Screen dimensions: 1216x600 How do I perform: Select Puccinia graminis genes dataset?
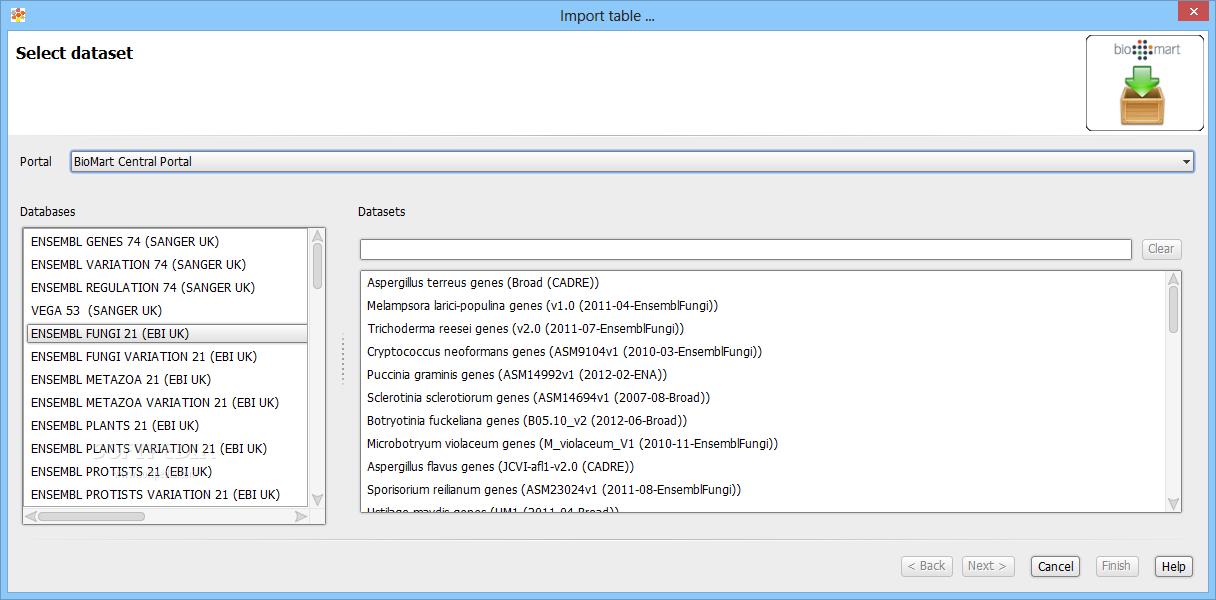[762, 375]
